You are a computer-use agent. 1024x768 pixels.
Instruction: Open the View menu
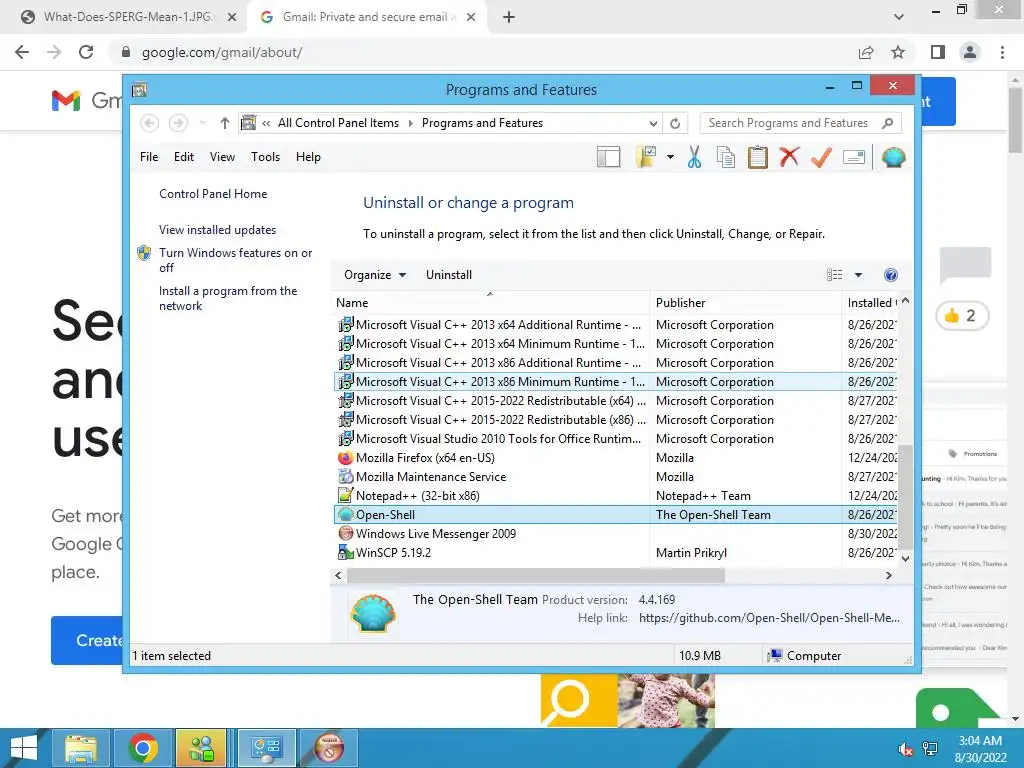222,157
